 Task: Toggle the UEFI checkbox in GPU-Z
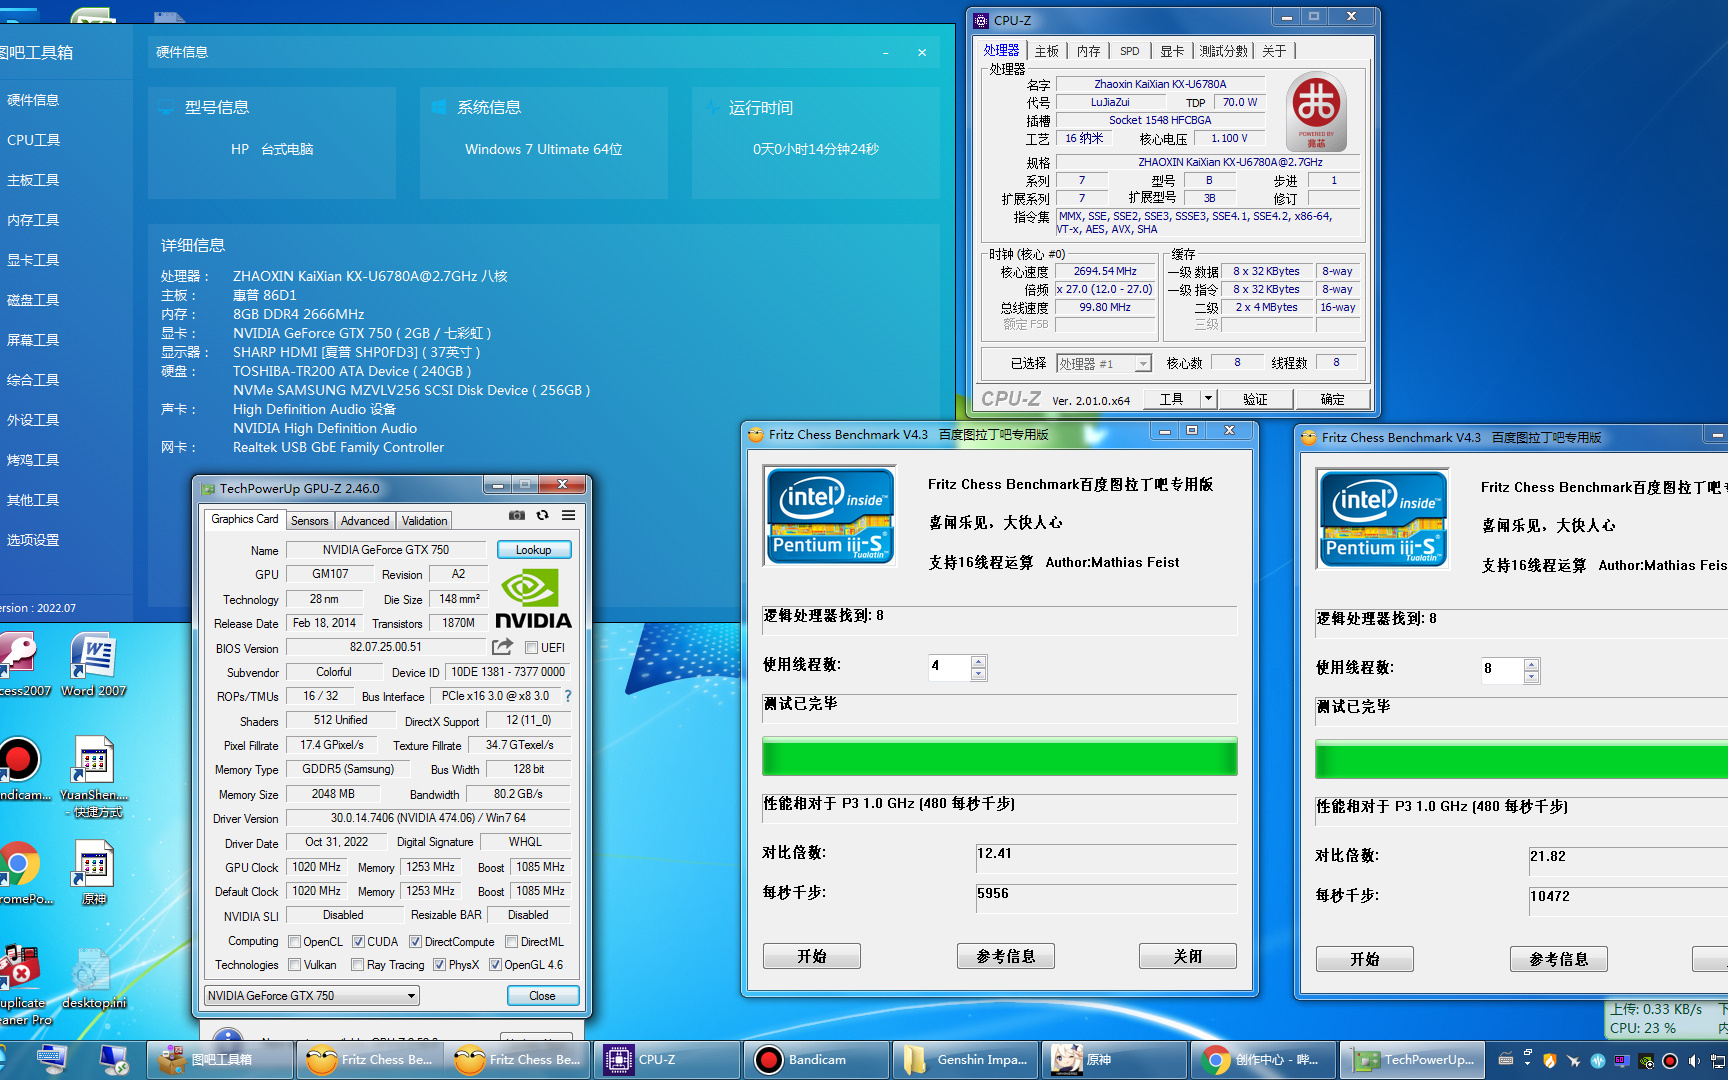pos(532,648)
